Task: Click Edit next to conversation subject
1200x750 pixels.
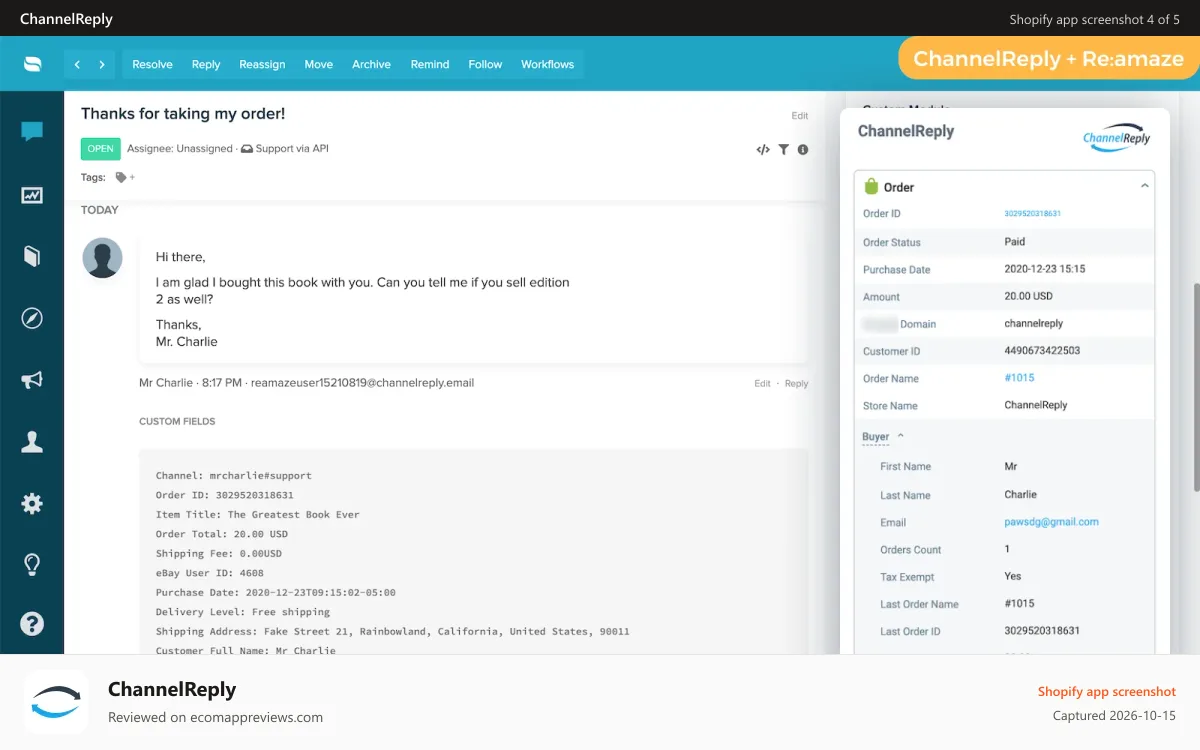Action: (800, 116)
